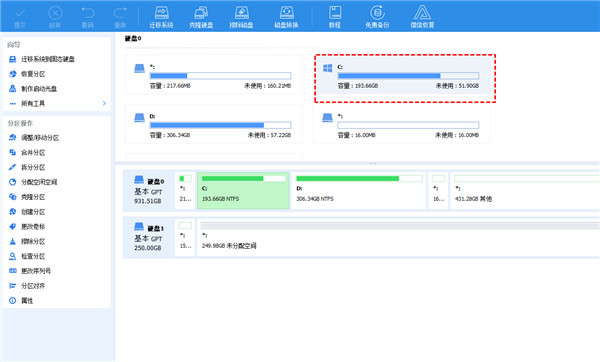Select the 431.28GB 其他 block in disk map
600x362 pixels.
(x=525, y=191)
